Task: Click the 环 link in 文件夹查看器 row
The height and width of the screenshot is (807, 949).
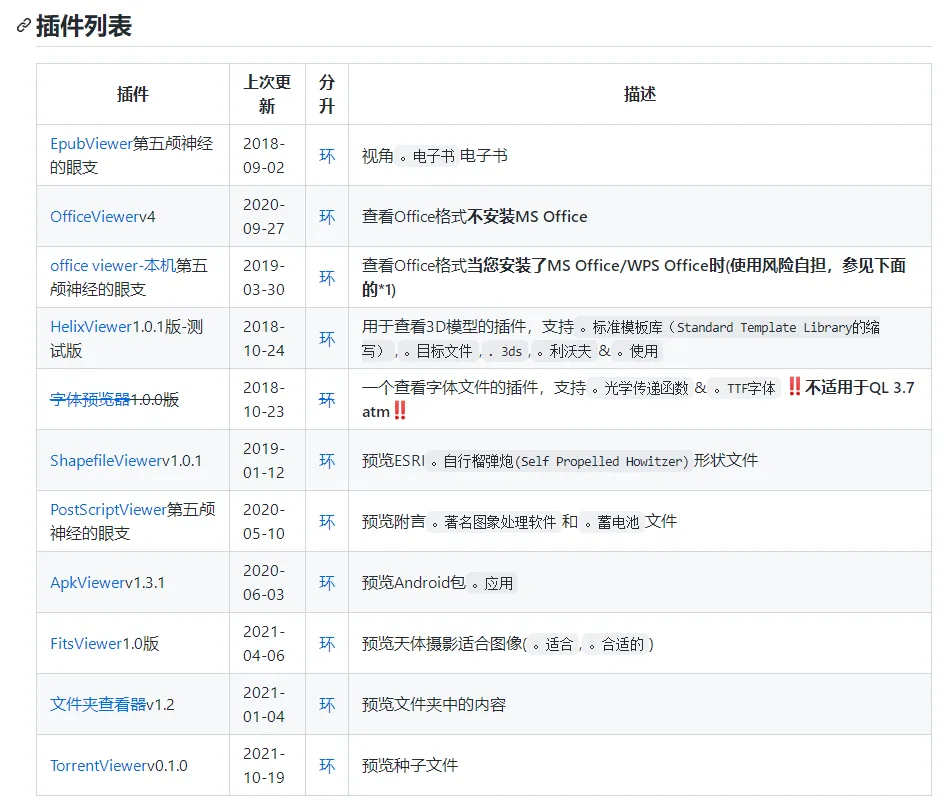Action: point(327,705)
